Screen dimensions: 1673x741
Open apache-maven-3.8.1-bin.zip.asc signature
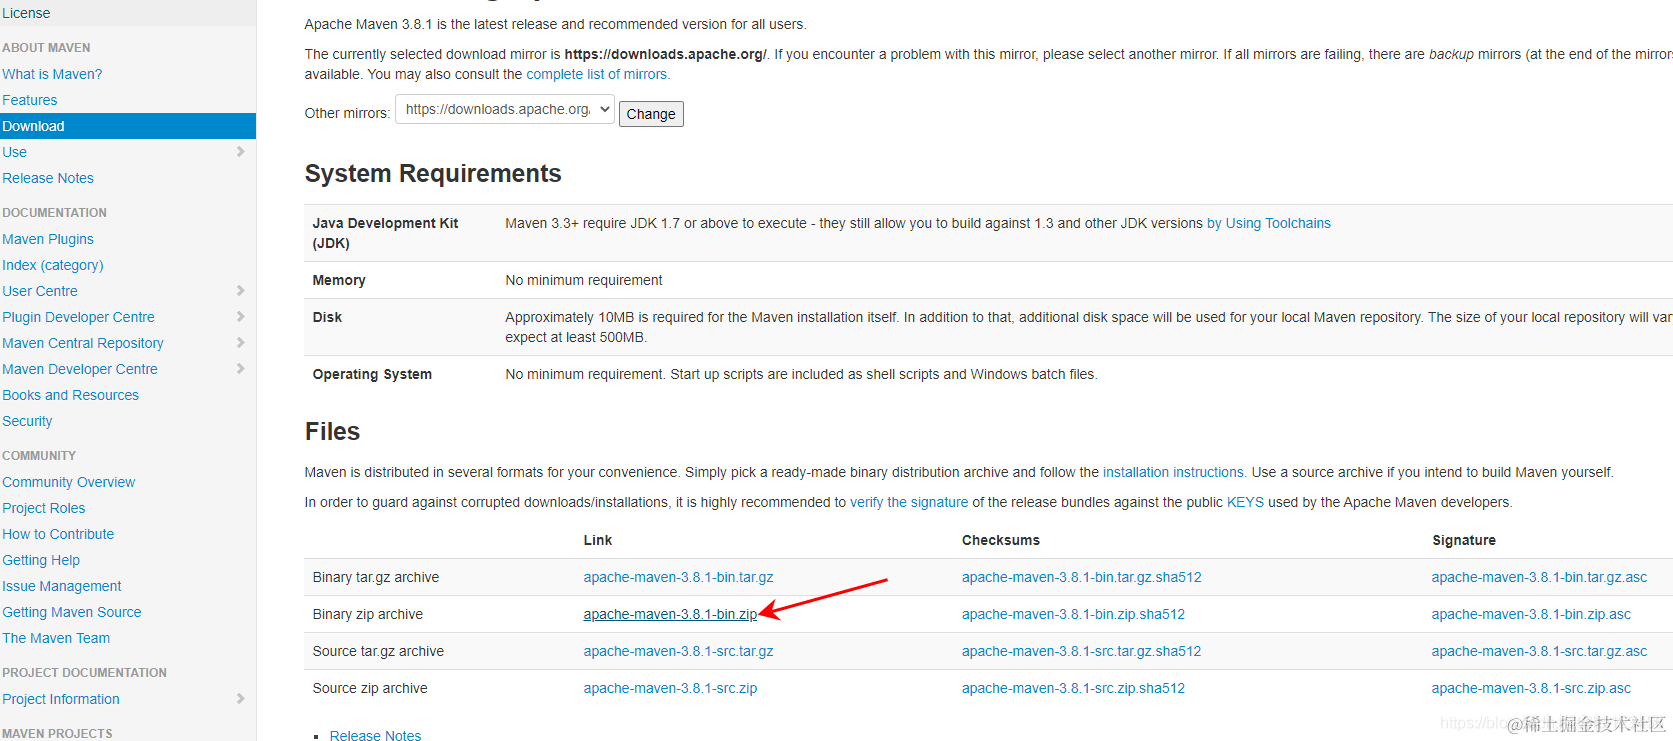[1531, 614]
